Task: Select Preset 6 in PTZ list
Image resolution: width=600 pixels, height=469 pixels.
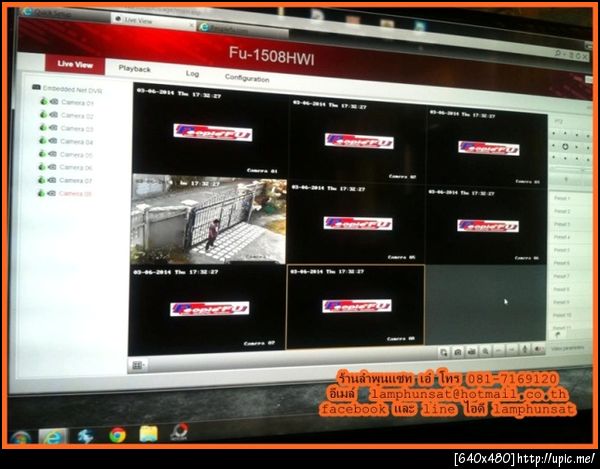Action: 562,263
